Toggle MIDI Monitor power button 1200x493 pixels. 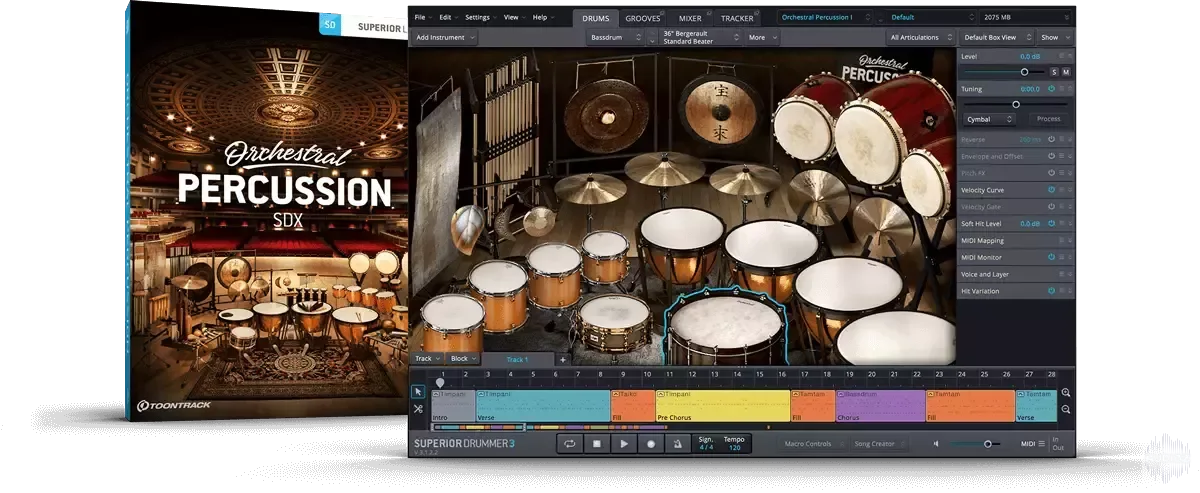(x=1052, y=258)
